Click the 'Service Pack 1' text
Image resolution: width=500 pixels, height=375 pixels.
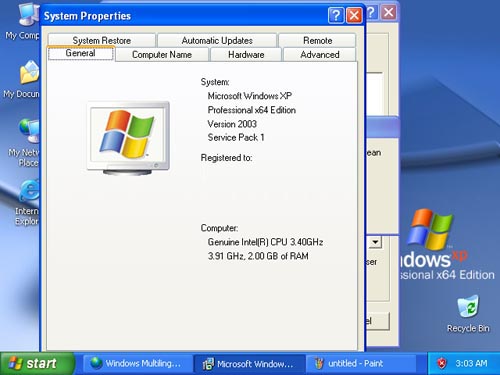point(236,137)
